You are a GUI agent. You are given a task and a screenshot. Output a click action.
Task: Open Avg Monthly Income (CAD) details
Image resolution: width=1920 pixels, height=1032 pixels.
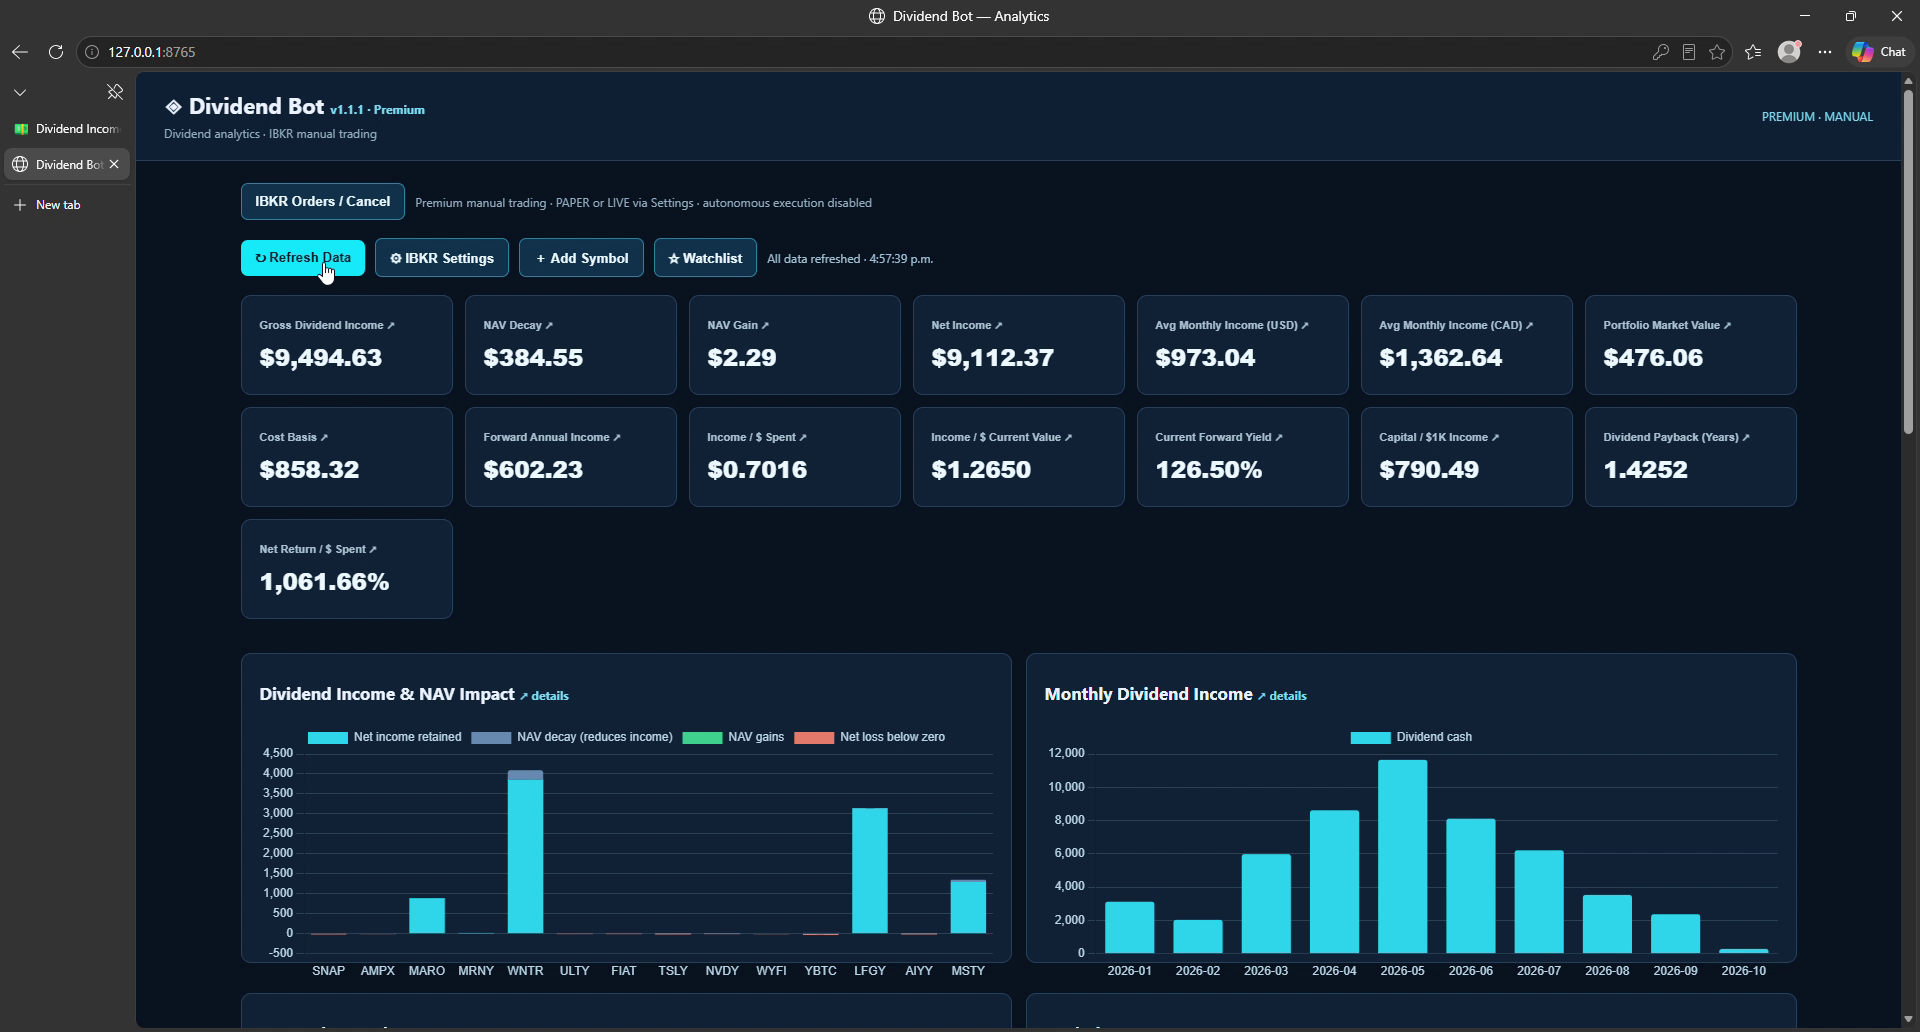coord(1467,345)
